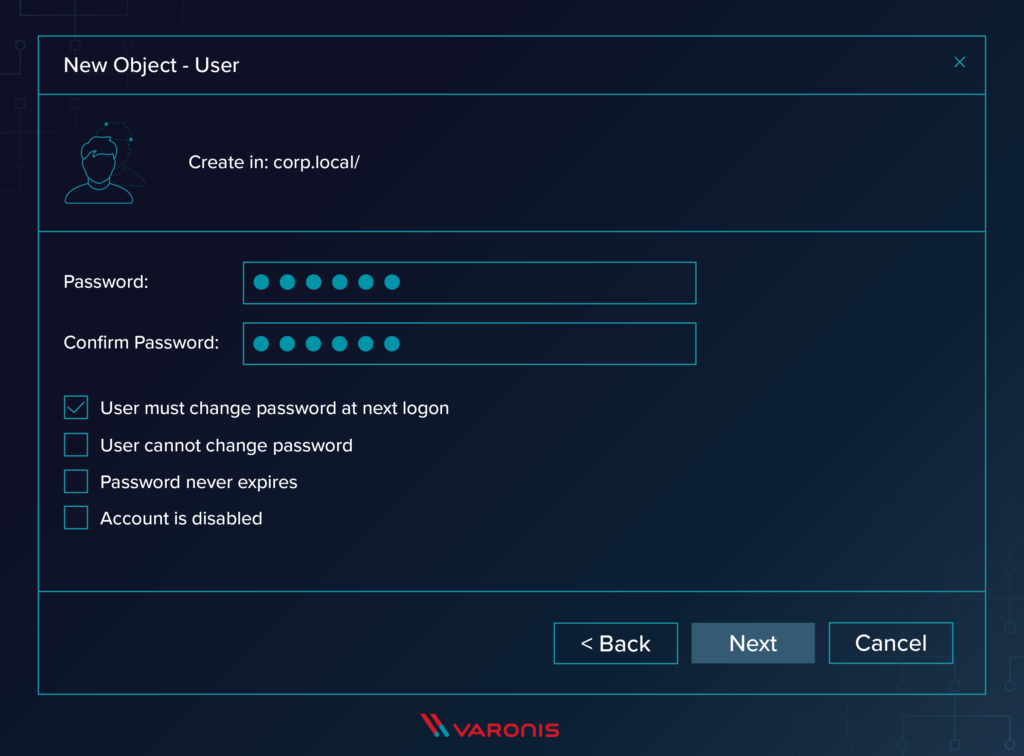The image size is (1024, 756).
Task: Click the 'User must change password' label text
Action: coord(274,407)
